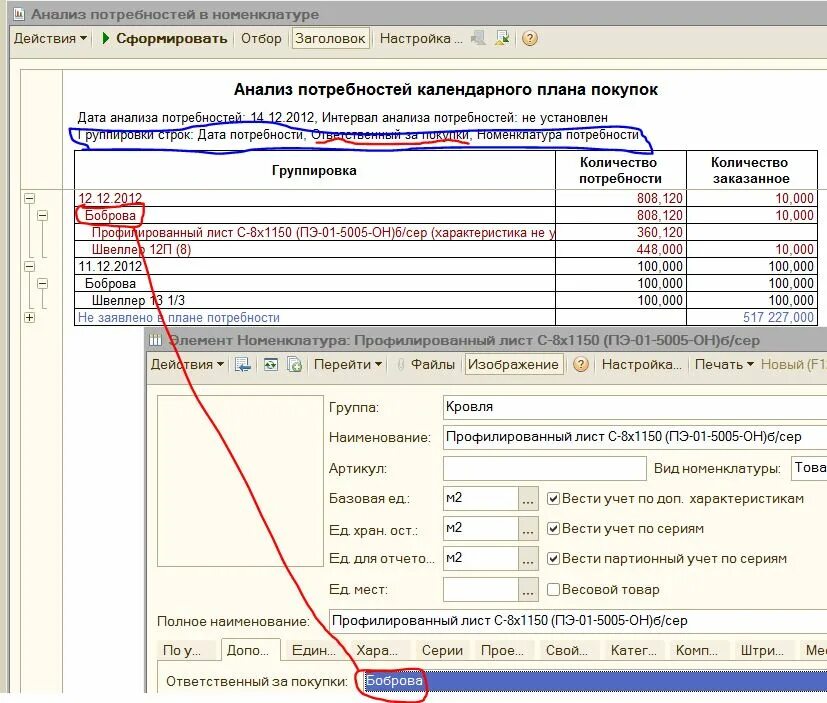The image size is (827, 703).
Task: Click the 517 227,000 value cell
Action: click(x=752, y=317)
